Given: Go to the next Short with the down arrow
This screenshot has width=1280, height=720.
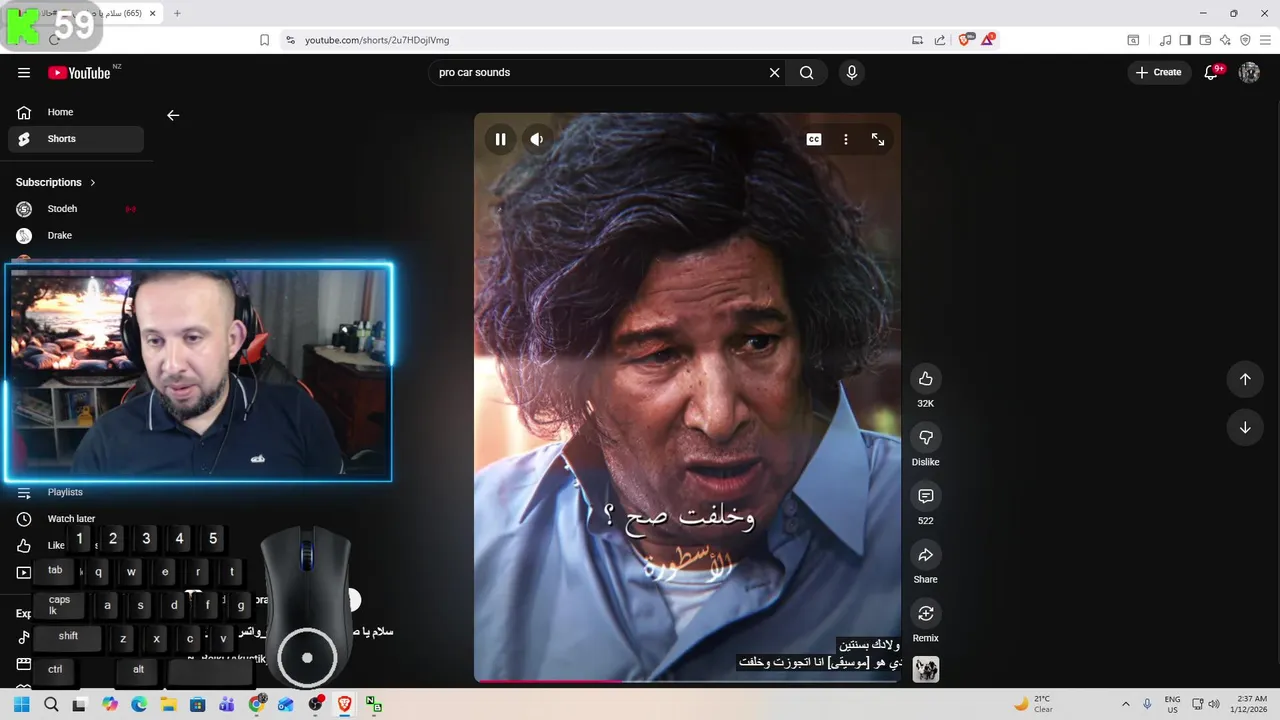Looking at the screenshot, I should pos(1245,427).
